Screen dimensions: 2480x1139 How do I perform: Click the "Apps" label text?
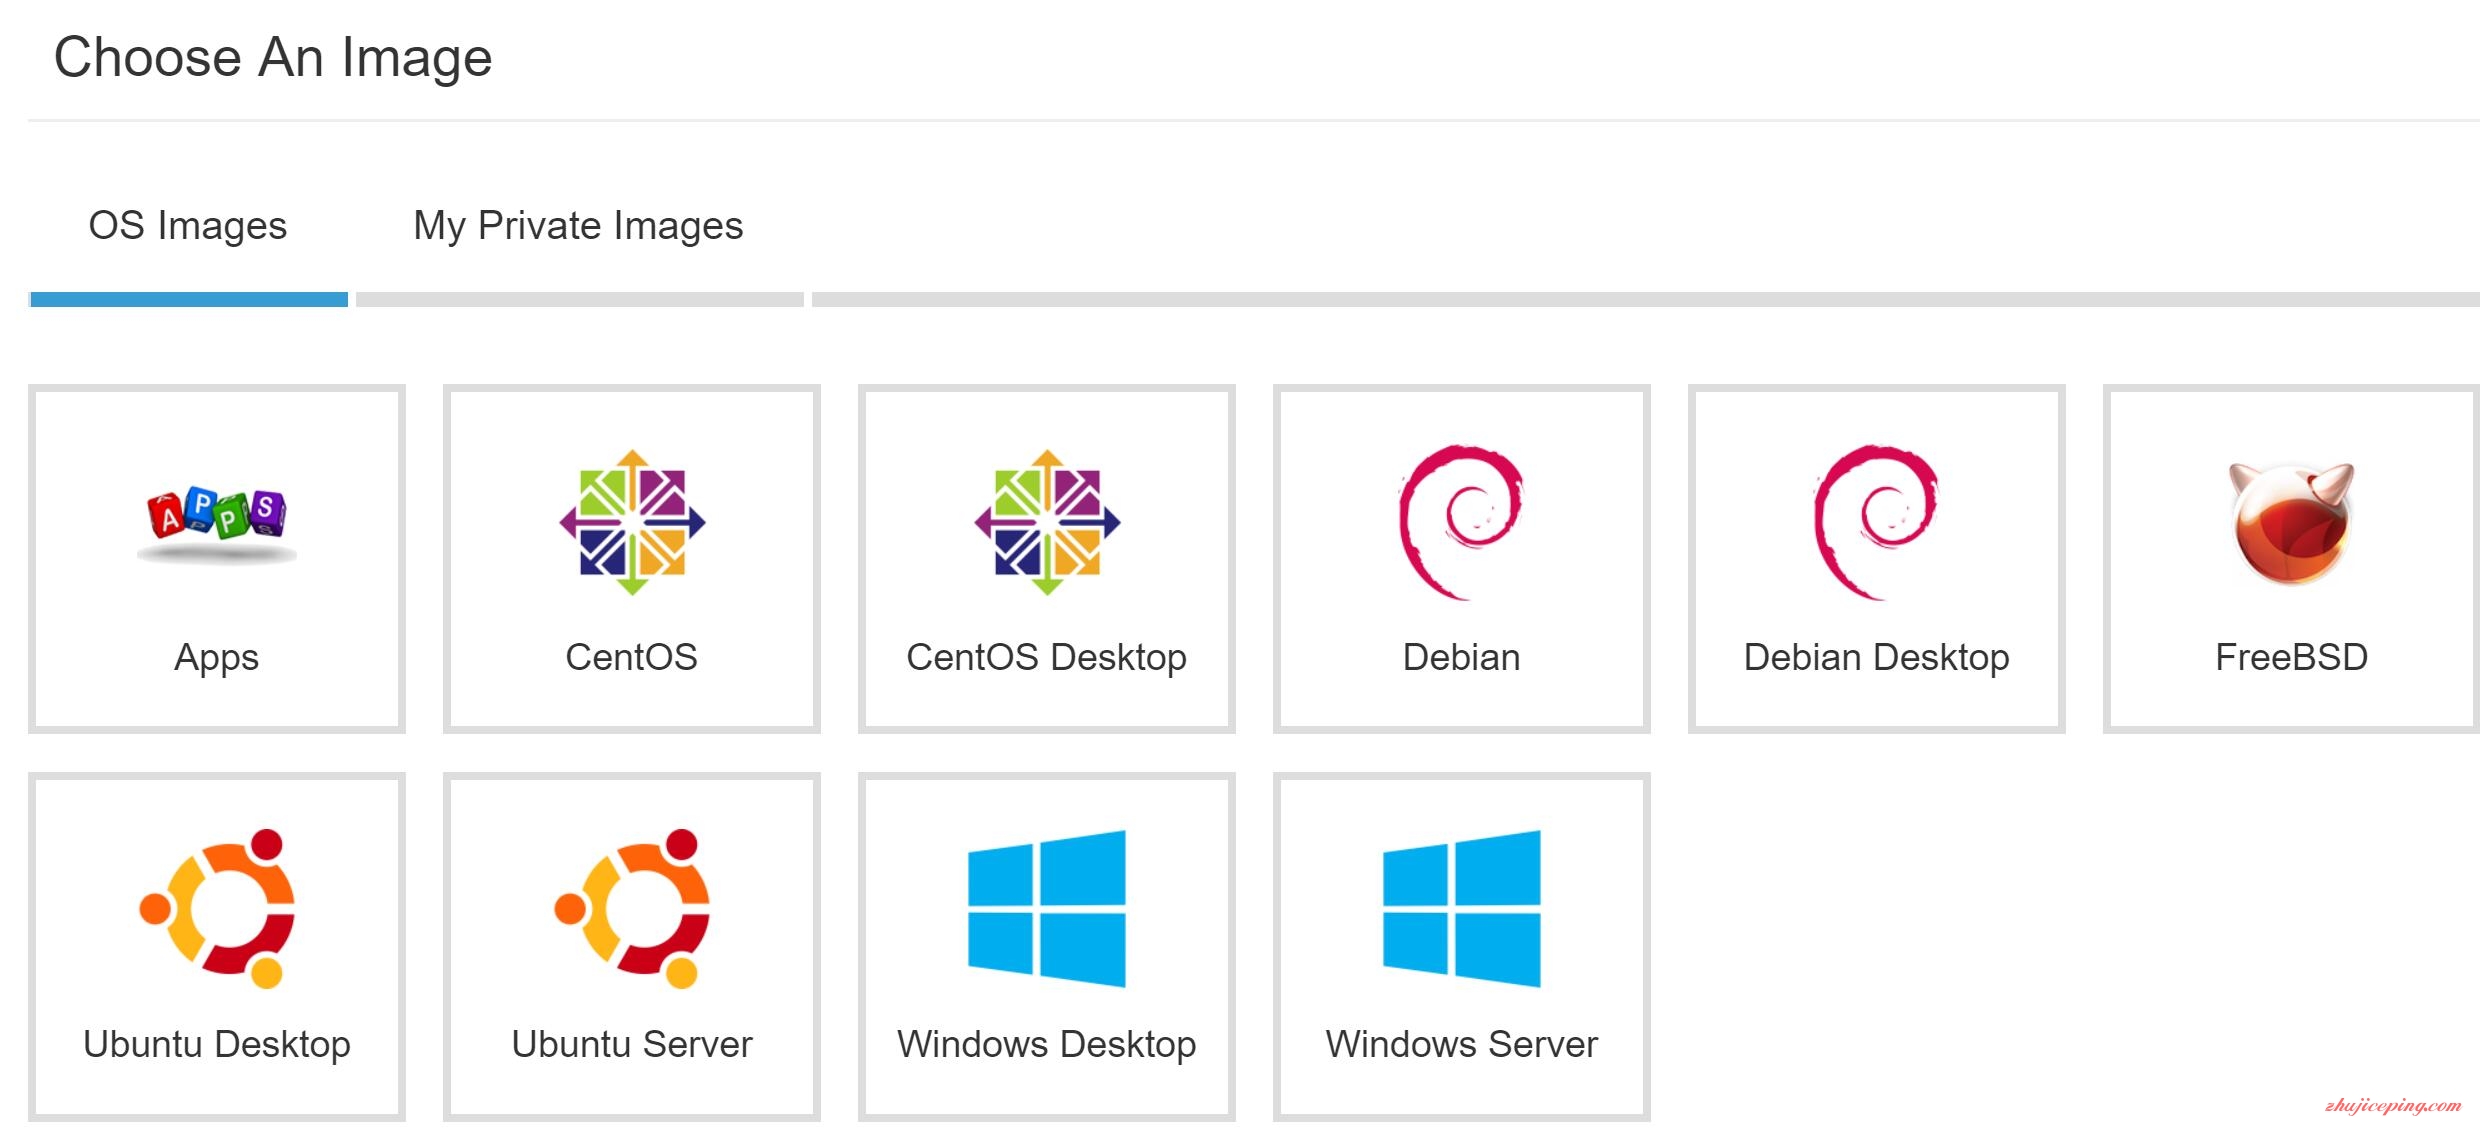pyautogui.click(x=217, y=658)
